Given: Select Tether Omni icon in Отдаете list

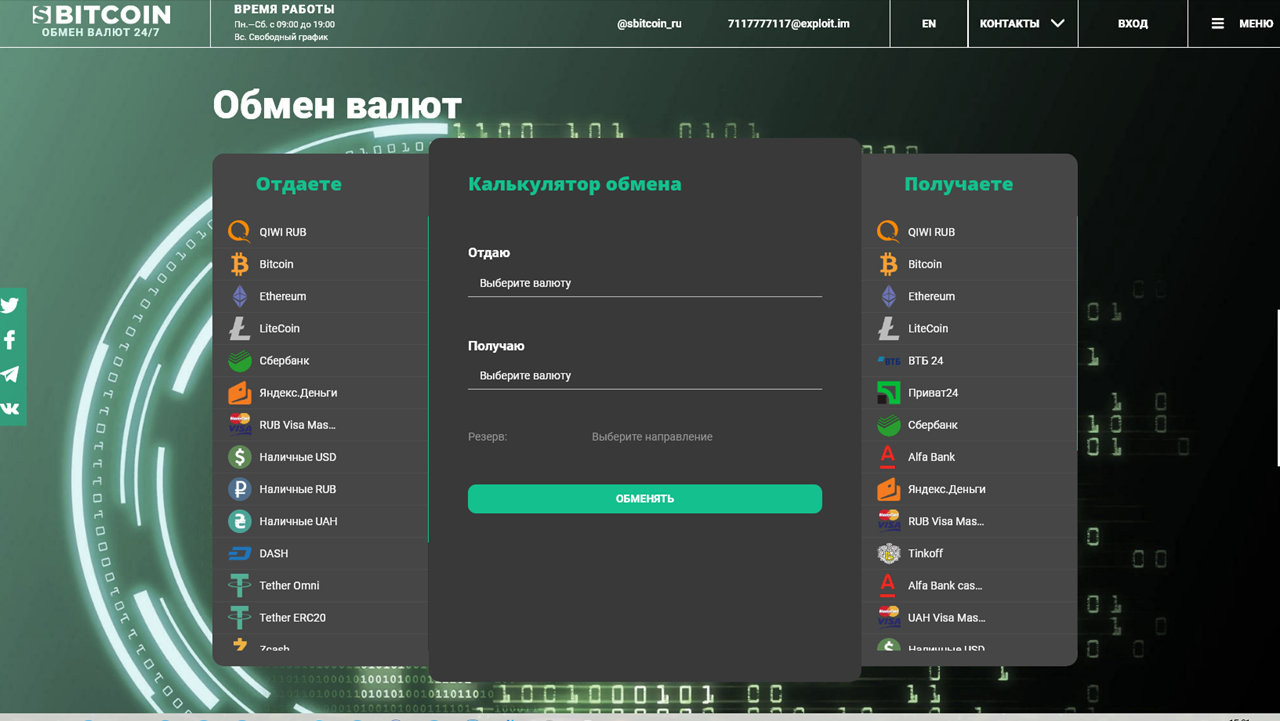Looking at the screenshot, I should [239, 585].
